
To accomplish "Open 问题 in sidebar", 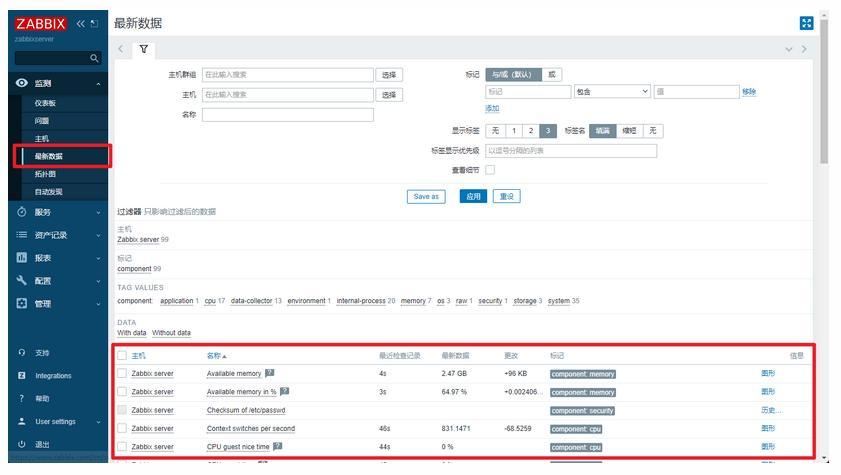I will coord(42,121).
